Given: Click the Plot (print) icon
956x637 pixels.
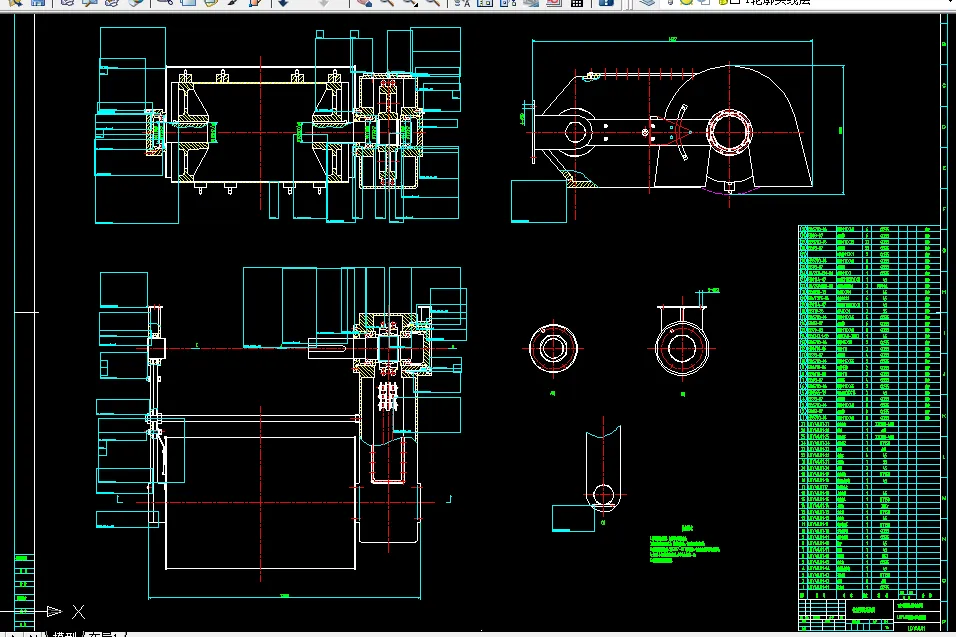Looking at the screenshot, I should pos(67,2).
